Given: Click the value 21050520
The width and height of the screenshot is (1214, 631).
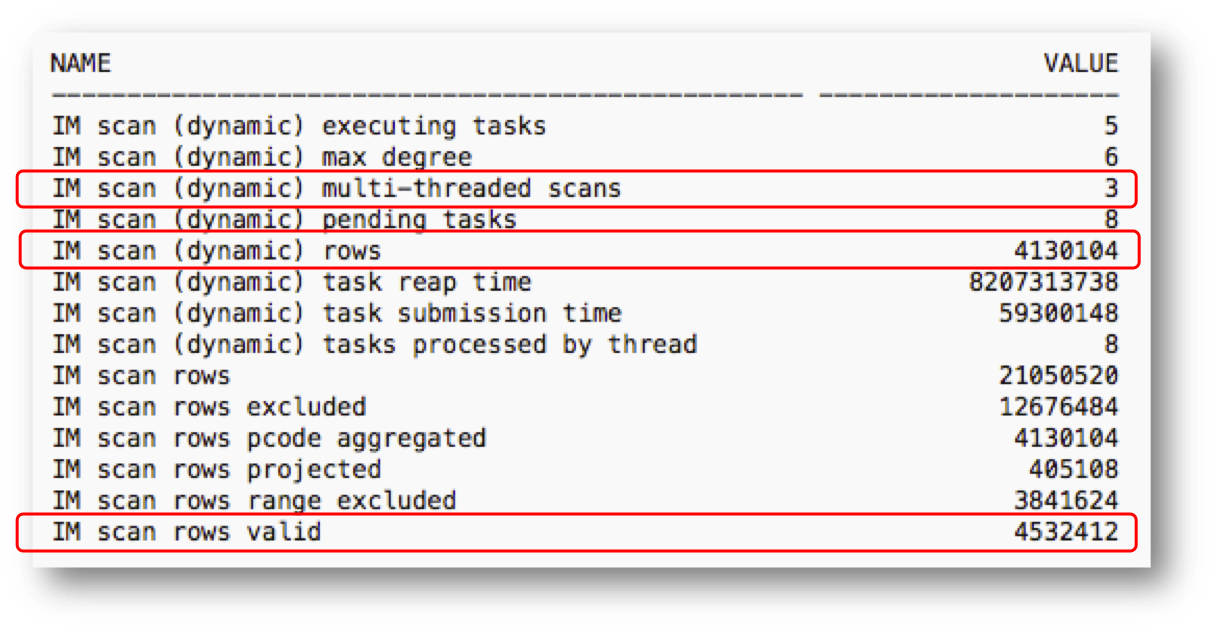Looking at the screenshot, I should point(1058,376).
